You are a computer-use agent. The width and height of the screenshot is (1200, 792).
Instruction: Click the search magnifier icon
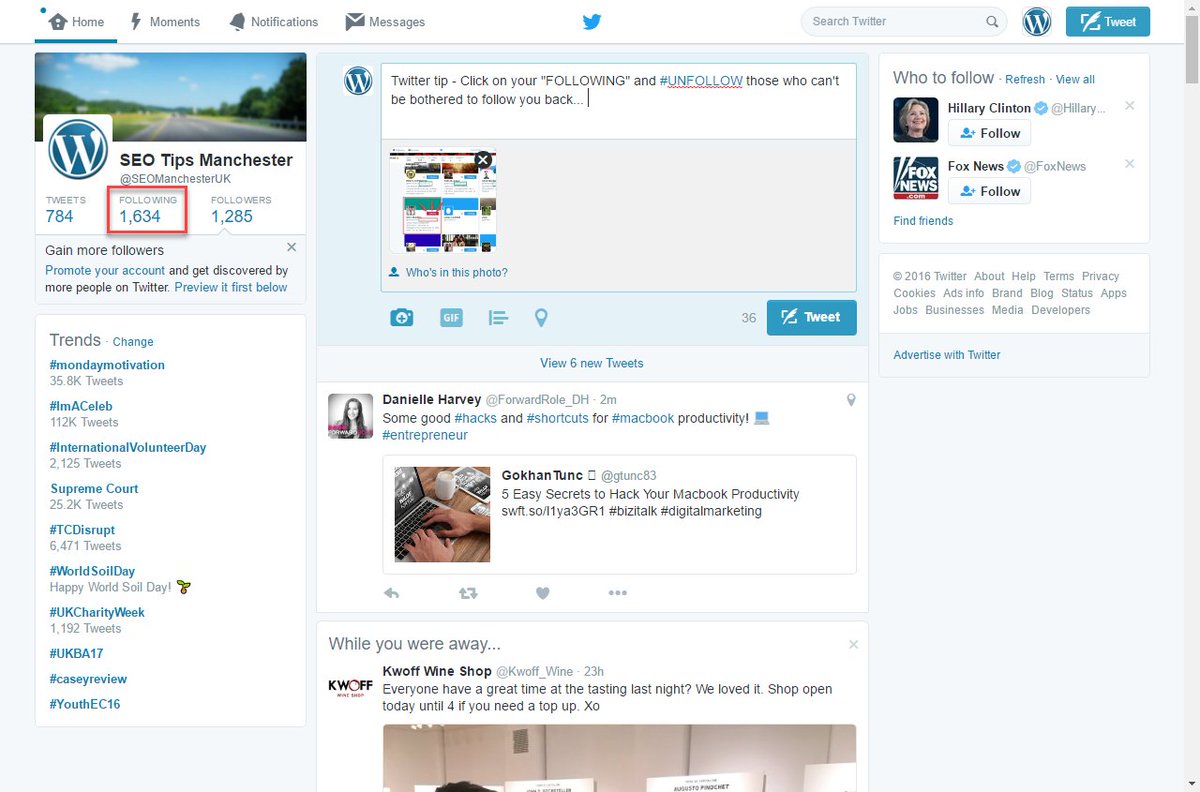click(992, 21)
